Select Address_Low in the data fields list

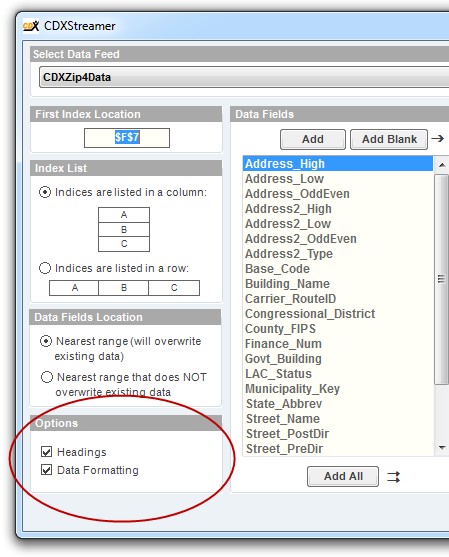pyautogui.click(x=338, y=179)
